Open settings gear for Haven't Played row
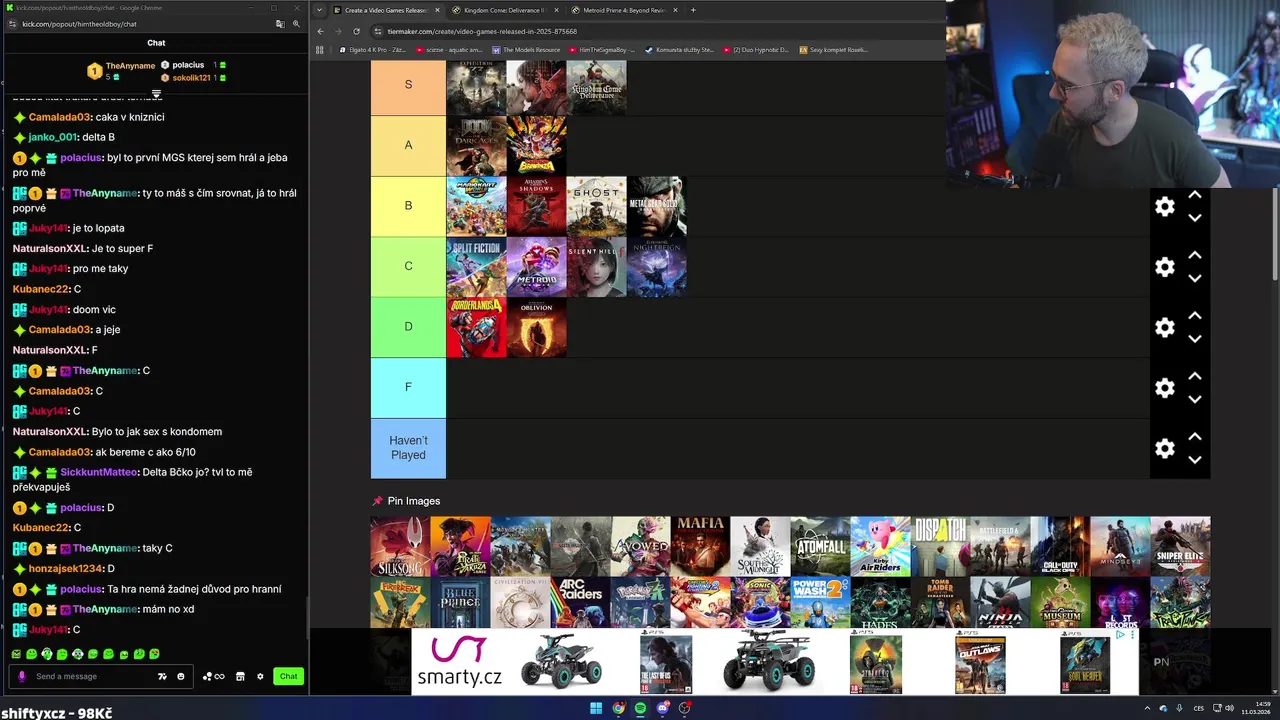 point(1165,449)
